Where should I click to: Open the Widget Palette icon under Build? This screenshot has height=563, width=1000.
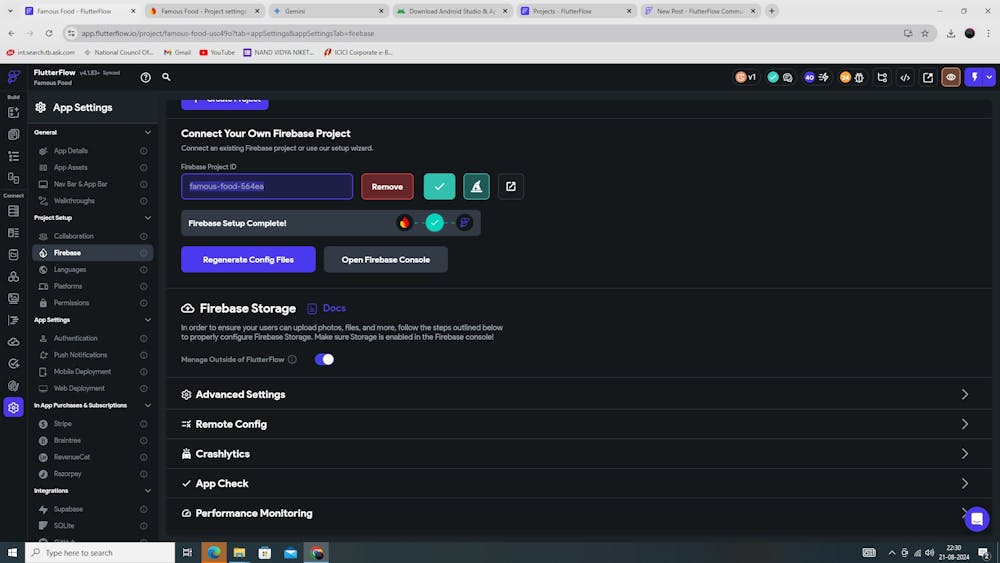13,113
